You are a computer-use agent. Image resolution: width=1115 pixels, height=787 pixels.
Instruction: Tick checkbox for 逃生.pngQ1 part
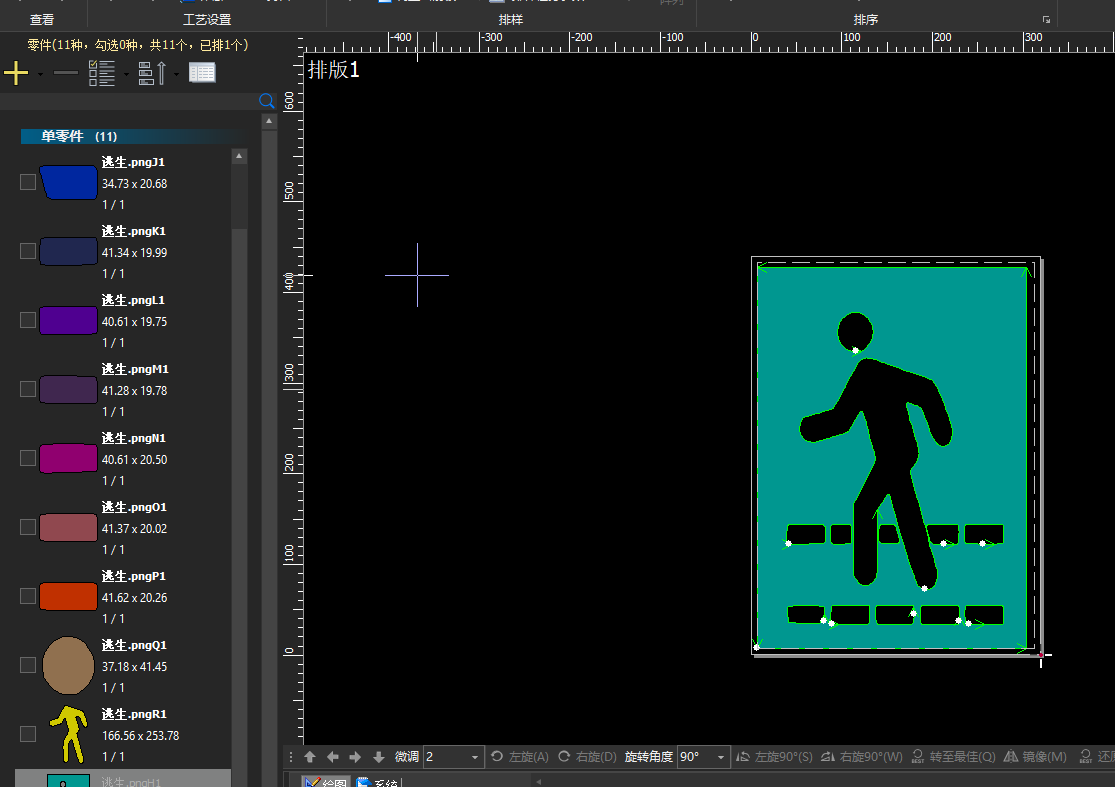(28, 665)
